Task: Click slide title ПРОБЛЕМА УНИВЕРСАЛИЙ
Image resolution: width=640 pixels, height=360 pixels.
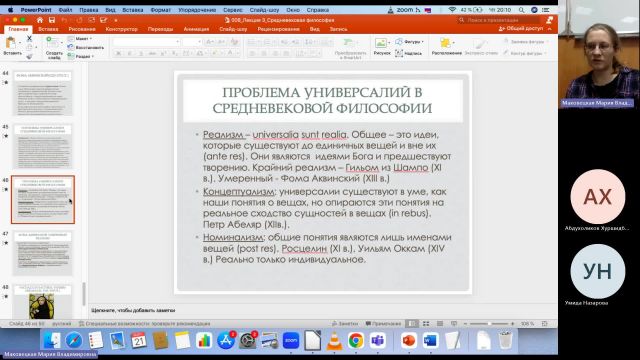Action: [322, 100]
